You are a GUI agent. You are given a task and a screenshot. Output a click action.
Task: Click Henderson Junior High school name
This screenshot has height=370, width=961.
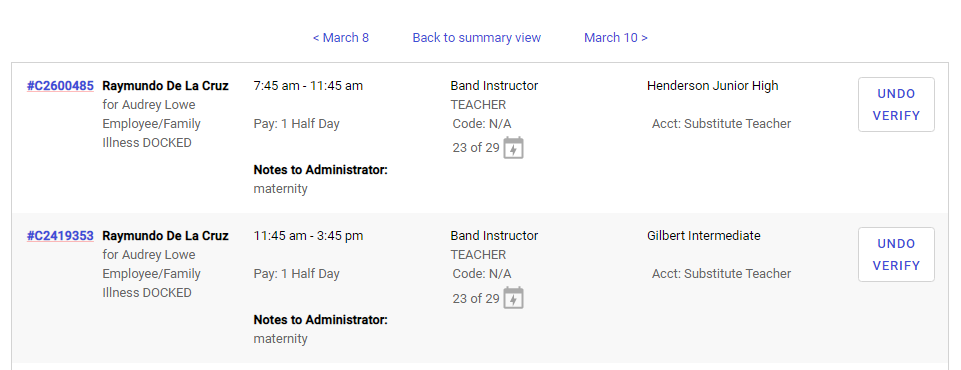coord(713,86)
